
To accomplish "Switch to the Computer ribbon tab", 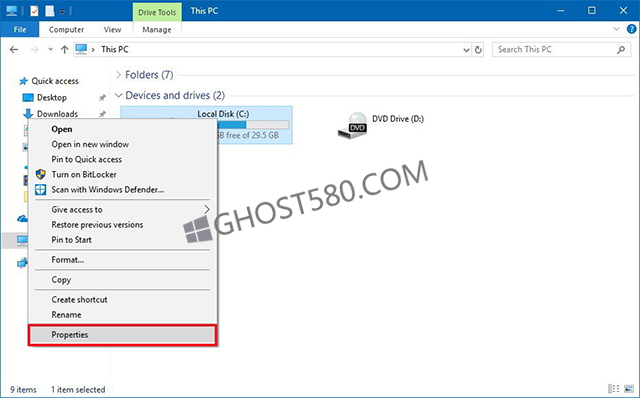I will click(x=66, y=29).
